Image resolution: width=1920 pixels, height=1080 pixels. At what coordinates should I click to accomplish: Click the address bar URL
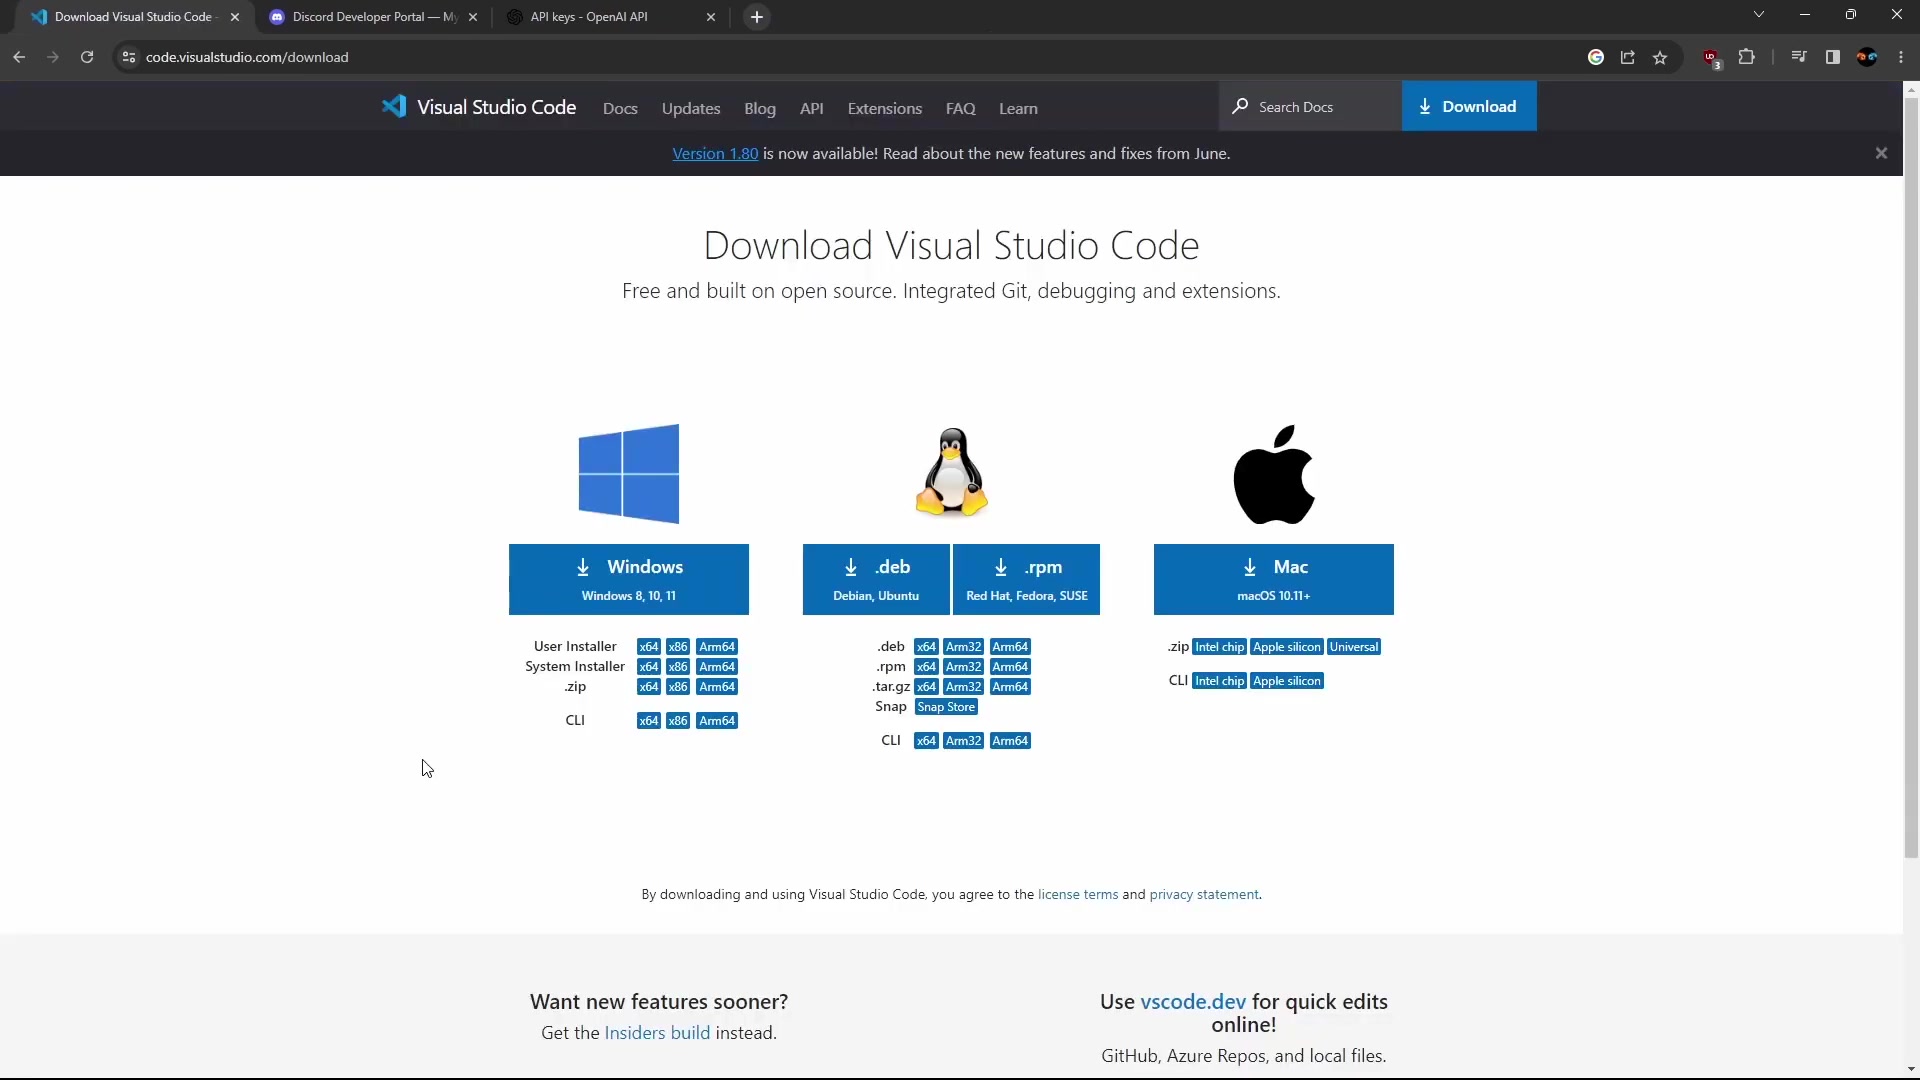(247, 57)
